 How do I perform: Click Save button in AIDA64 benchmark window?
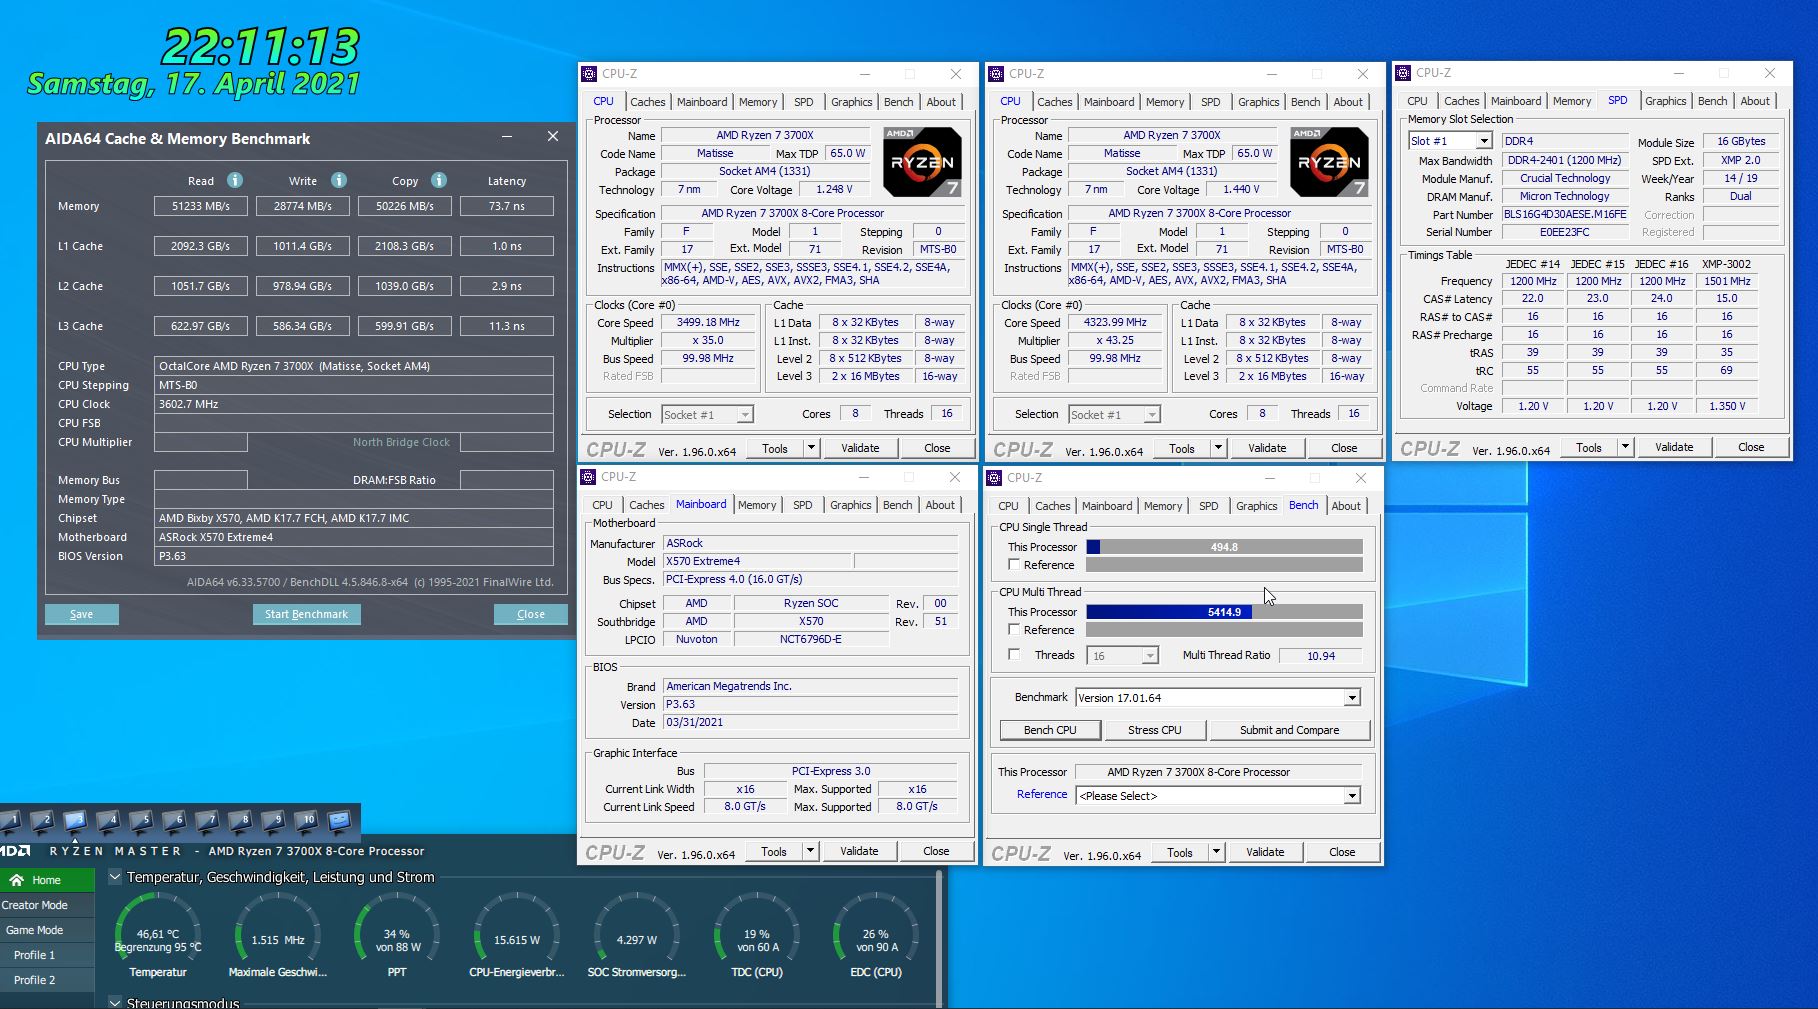(81, 614)
